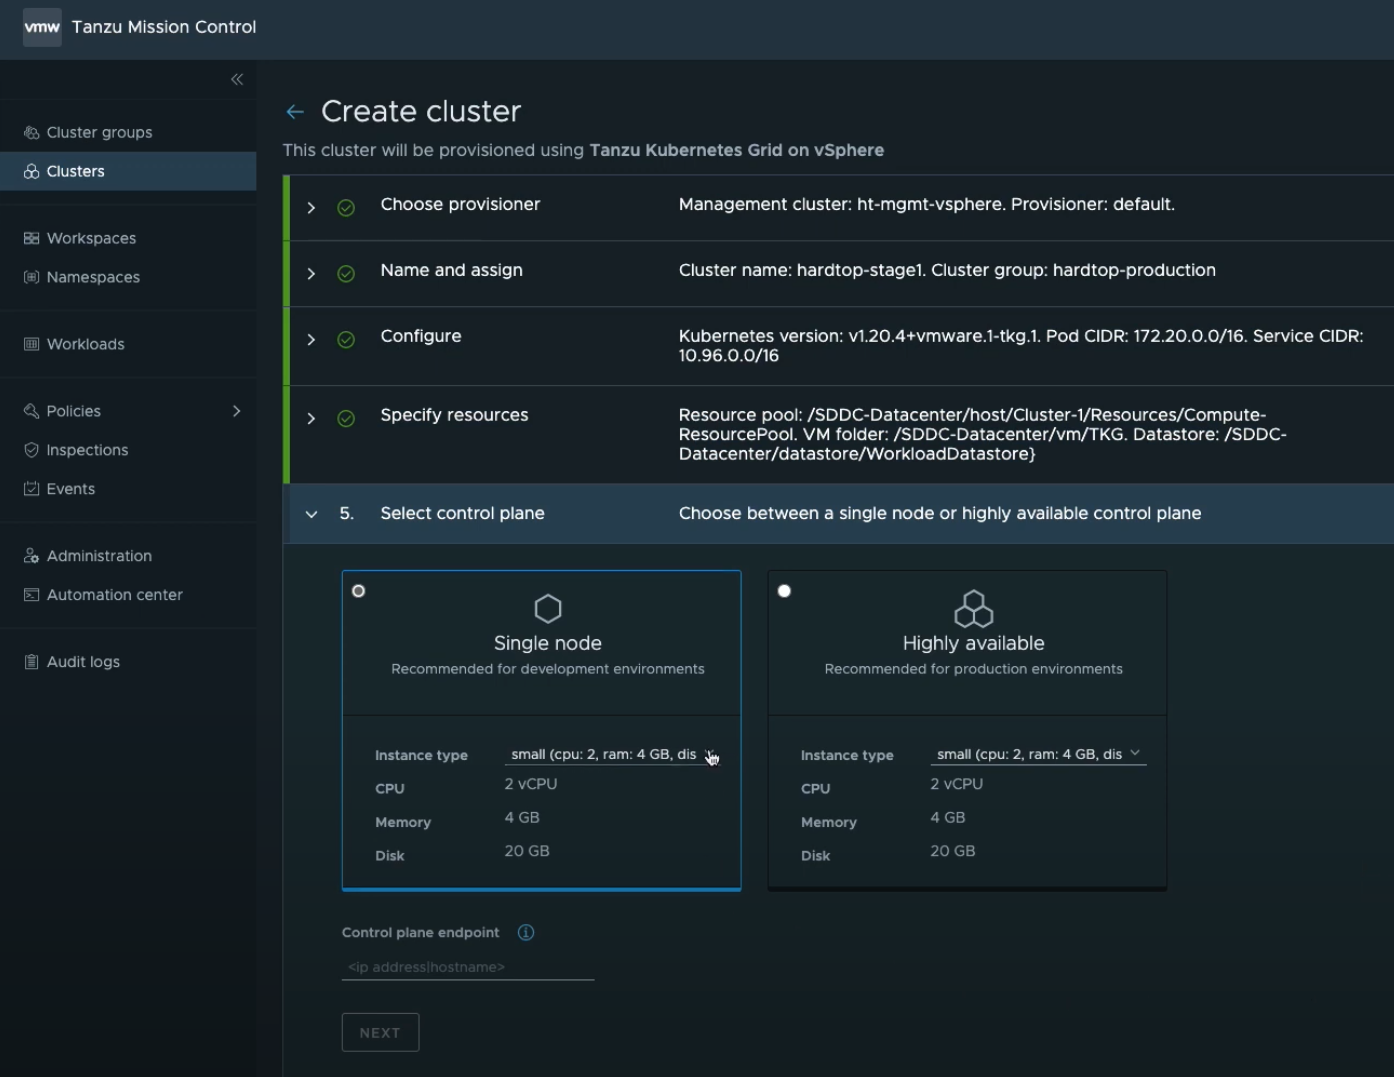The height and width of the screenshot is (1077, 1394).
Task: Click the Control plane endpoint label
Action: [x=420, y=932]
